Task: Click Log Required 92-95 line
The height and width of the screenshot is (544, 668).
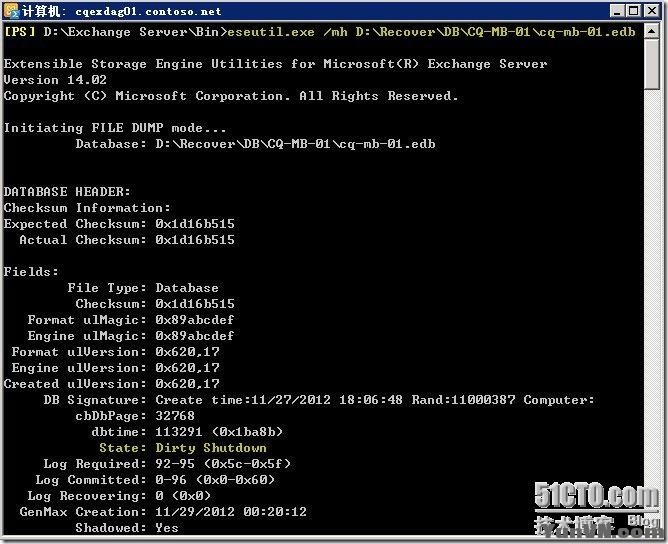Action: click(167, 463)
